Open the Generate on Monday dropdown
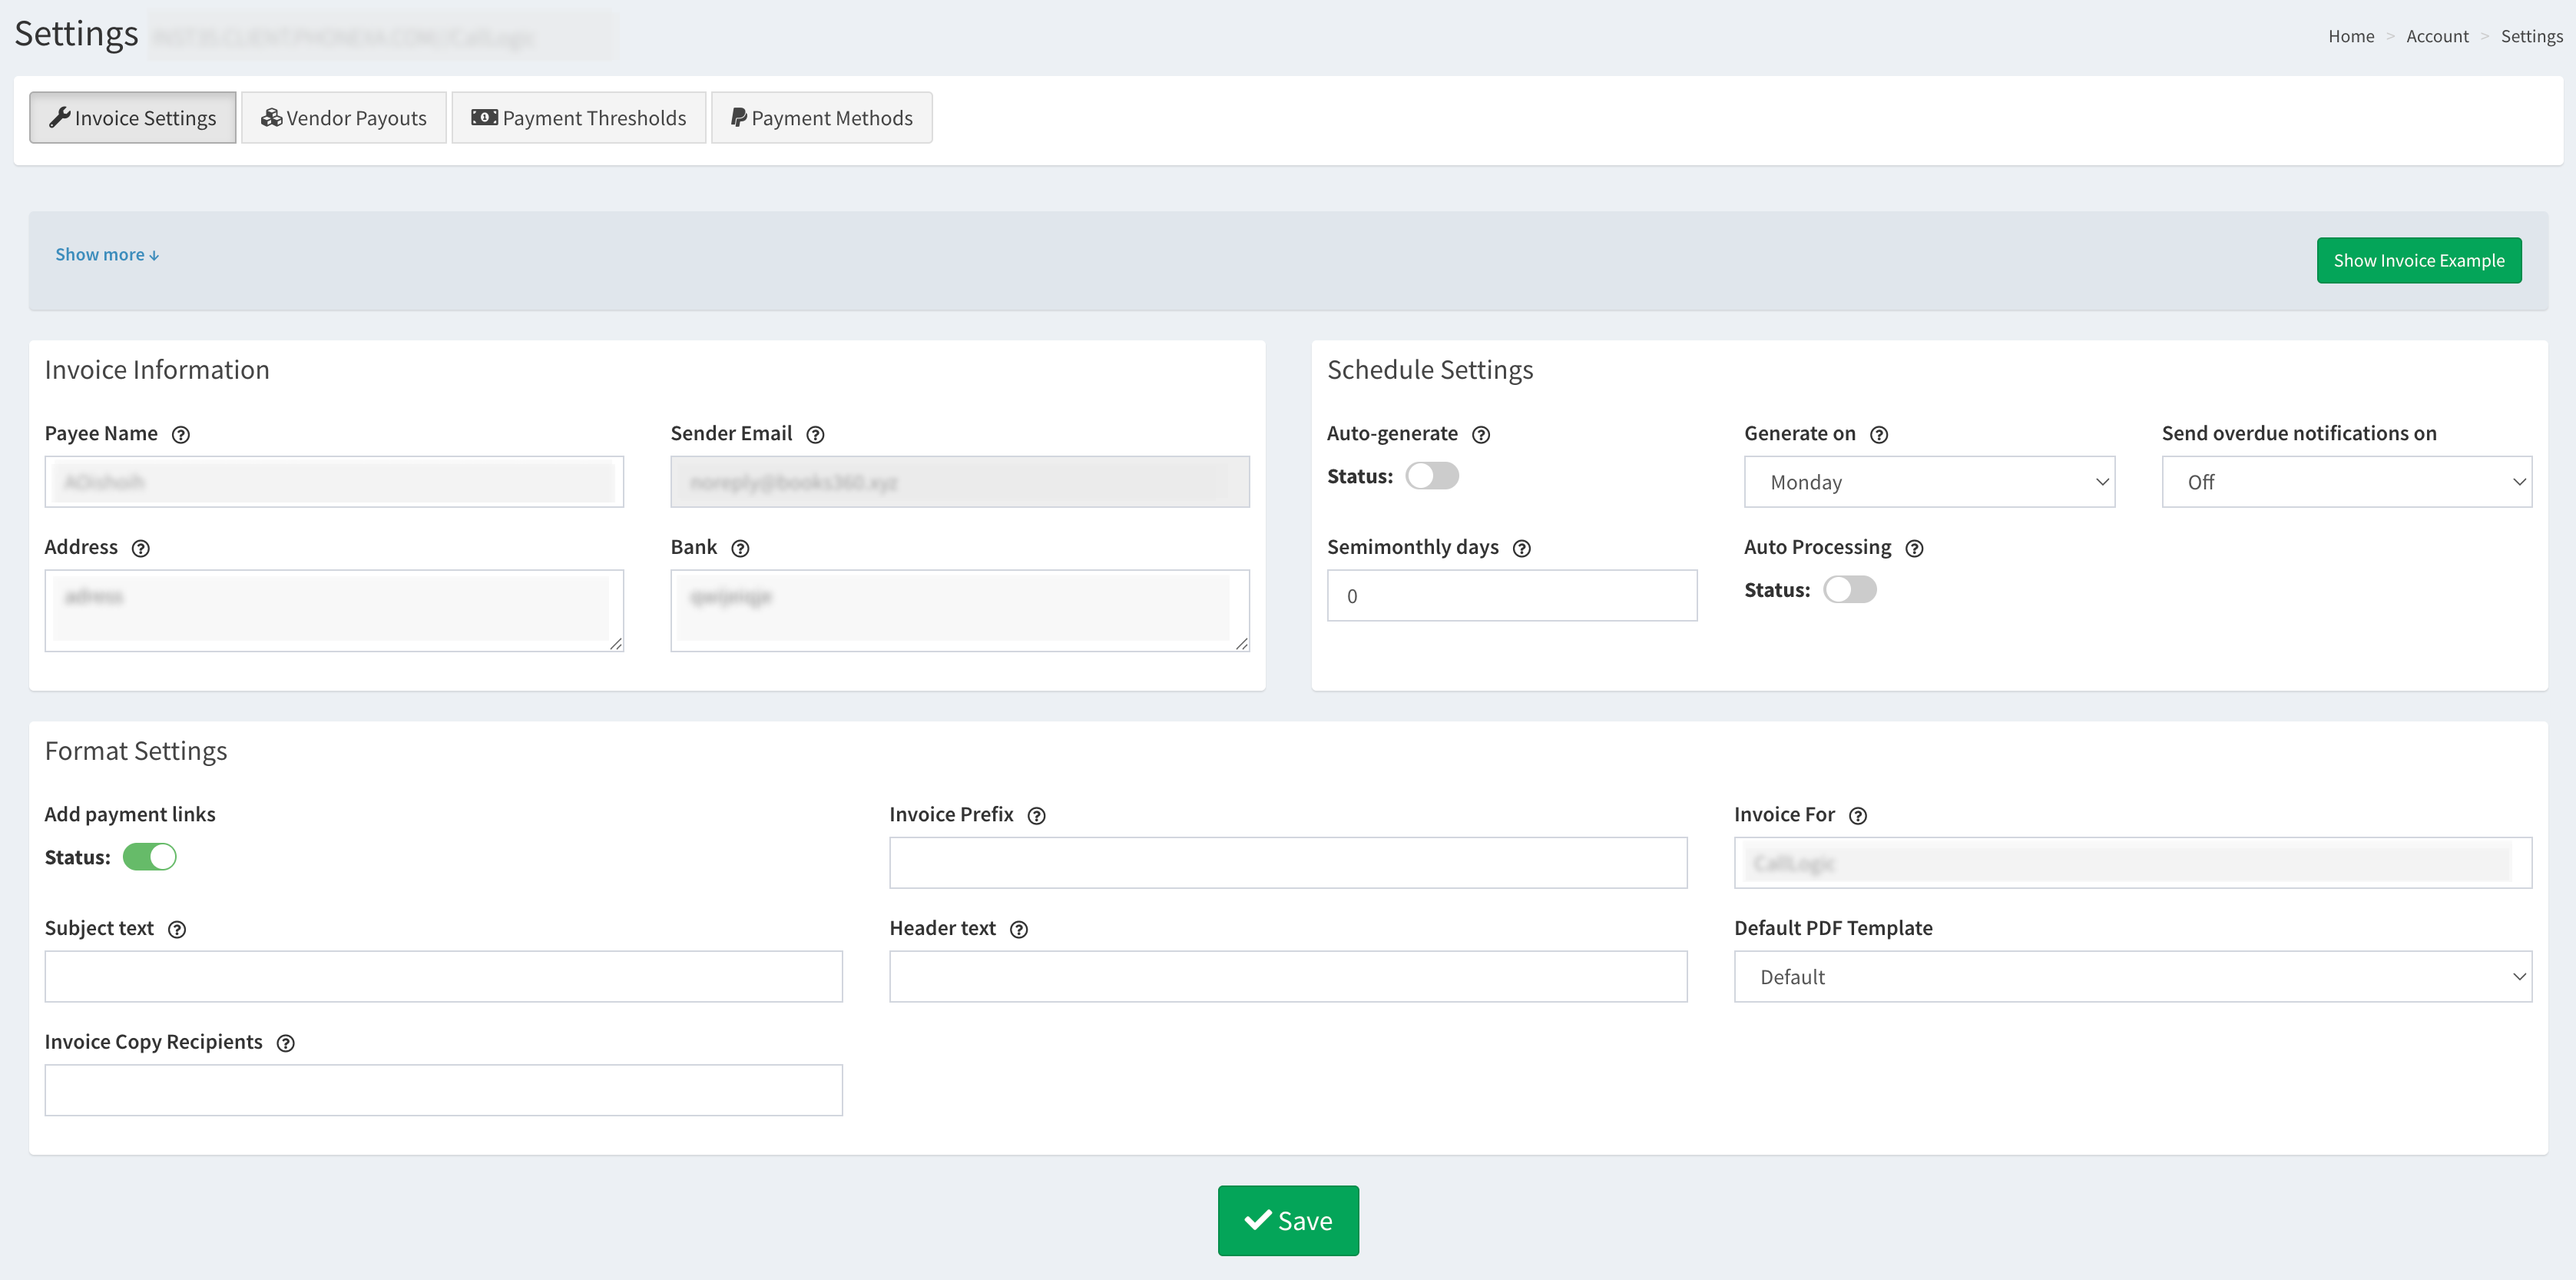Viewport: 2576px width, 1280px height. pyautogui.click(x=1928, y=482)
